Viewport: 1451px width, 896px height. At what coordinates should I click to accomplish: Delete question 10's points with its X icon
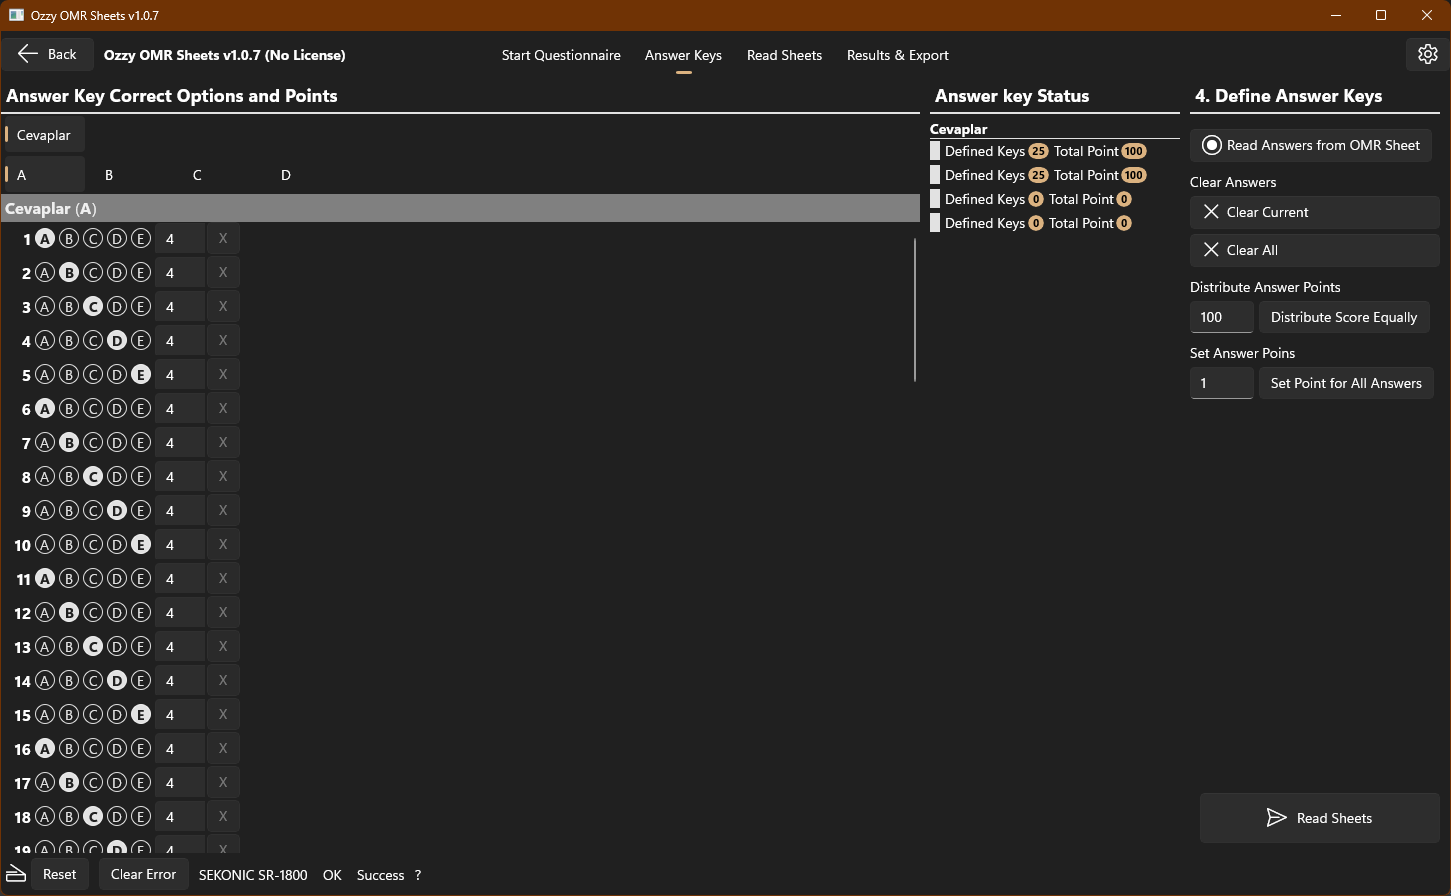(222, 544)
